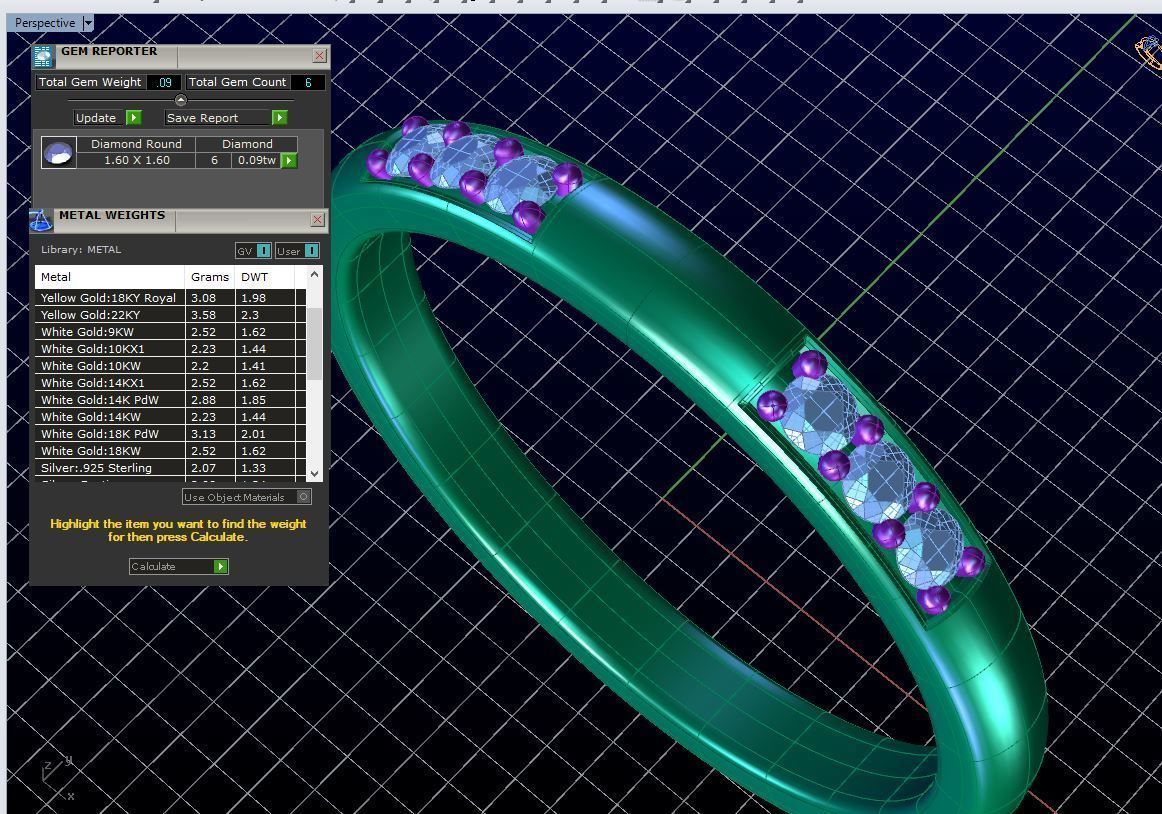
Task: Select the White Gold:10KW row
Action: (x=170, y=366)
